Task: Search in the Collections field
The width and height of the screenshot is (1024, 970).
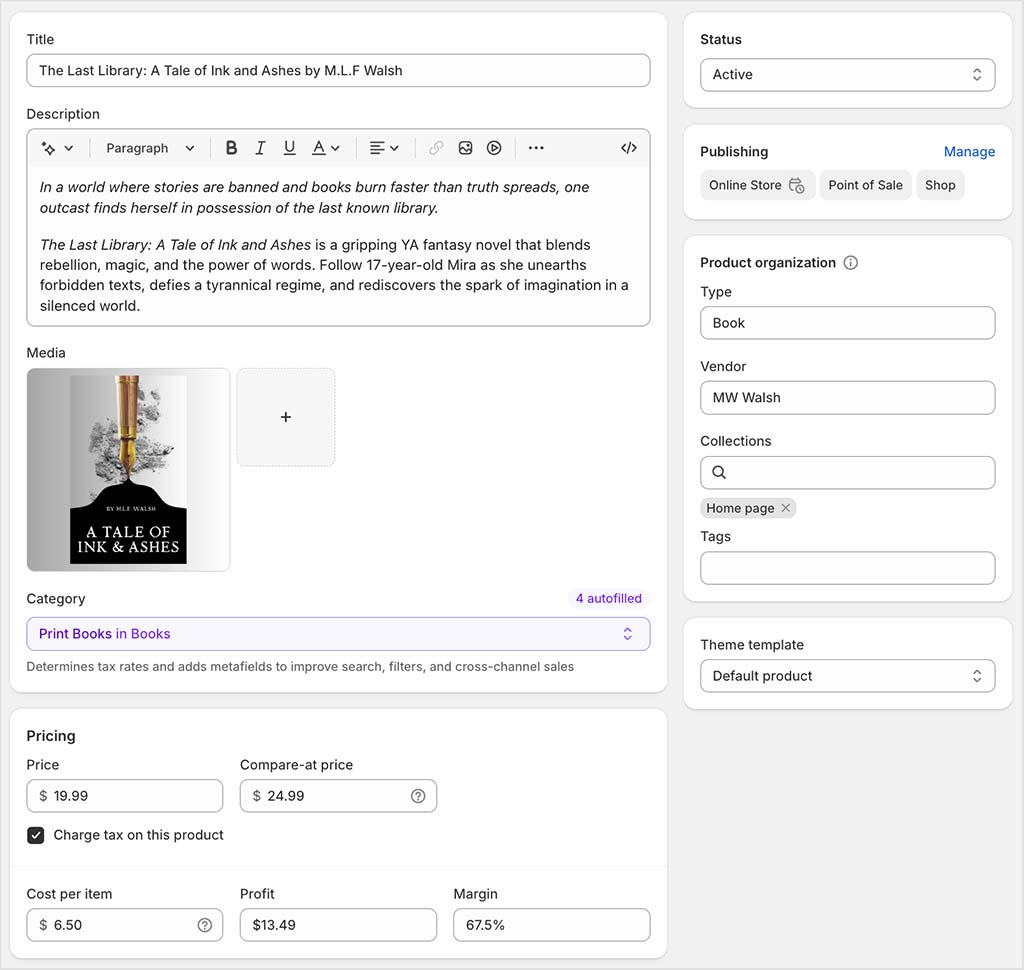Action: [x=848, y=472]
